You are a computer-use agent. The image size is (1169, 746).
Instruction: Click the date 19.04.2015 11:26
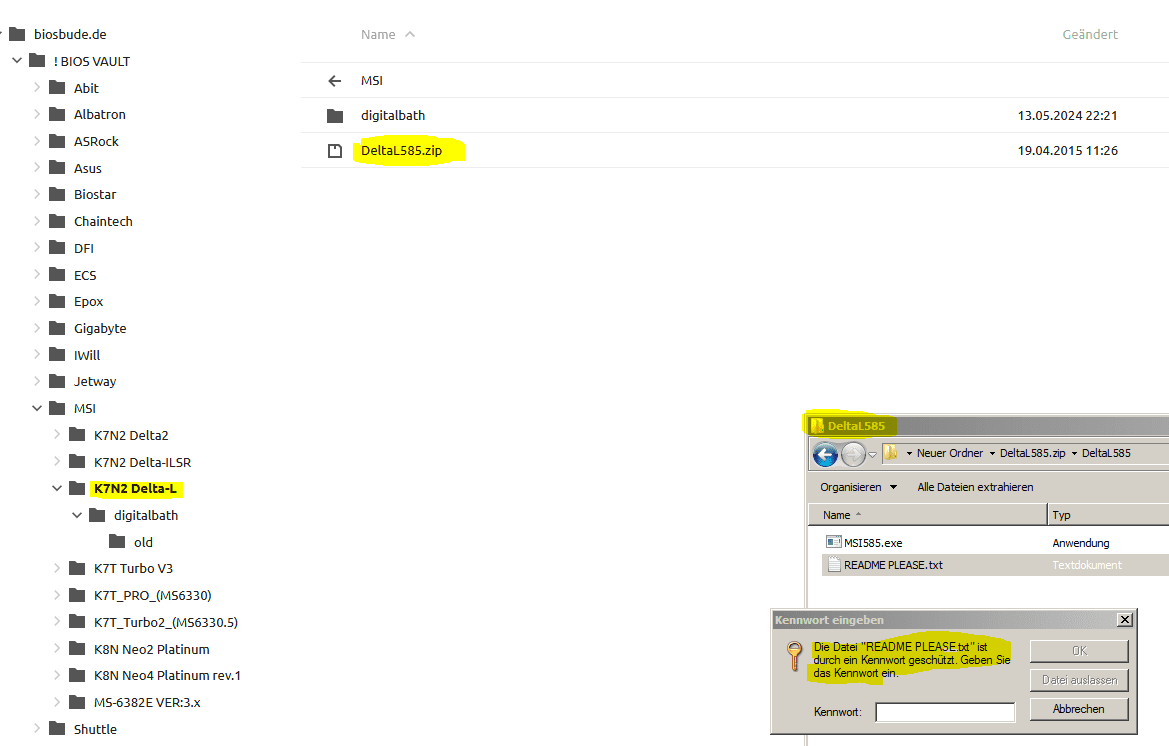pyautogui.click(x=1068, y=151)
